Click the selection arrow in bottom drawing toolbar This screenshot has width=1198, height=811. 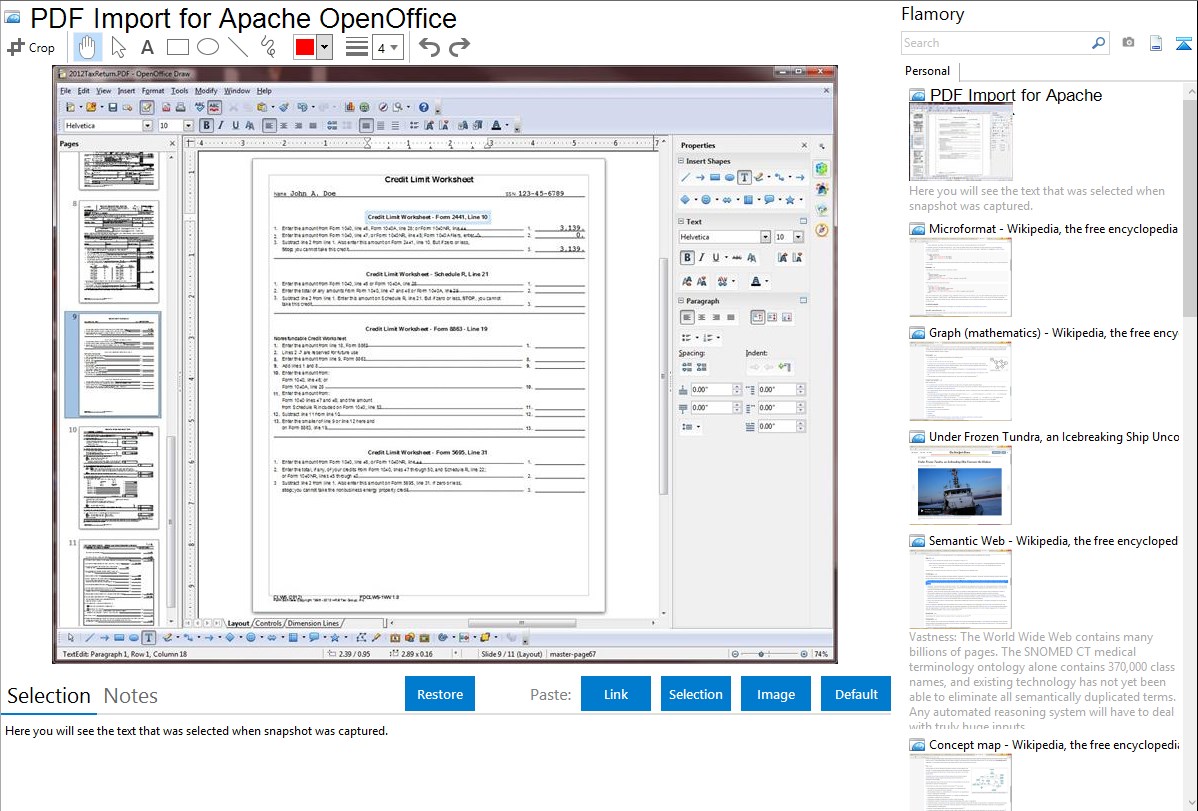pyautogui.click(x=70, y=637)
